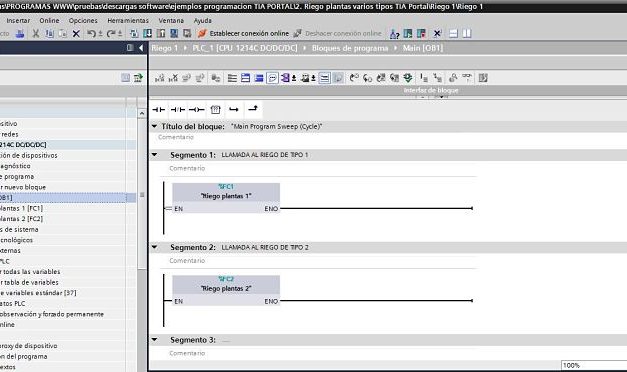This screenshot has height=372, width=627.
Task: Collapse project tree with left arrow
Action: tap(141, 48)
